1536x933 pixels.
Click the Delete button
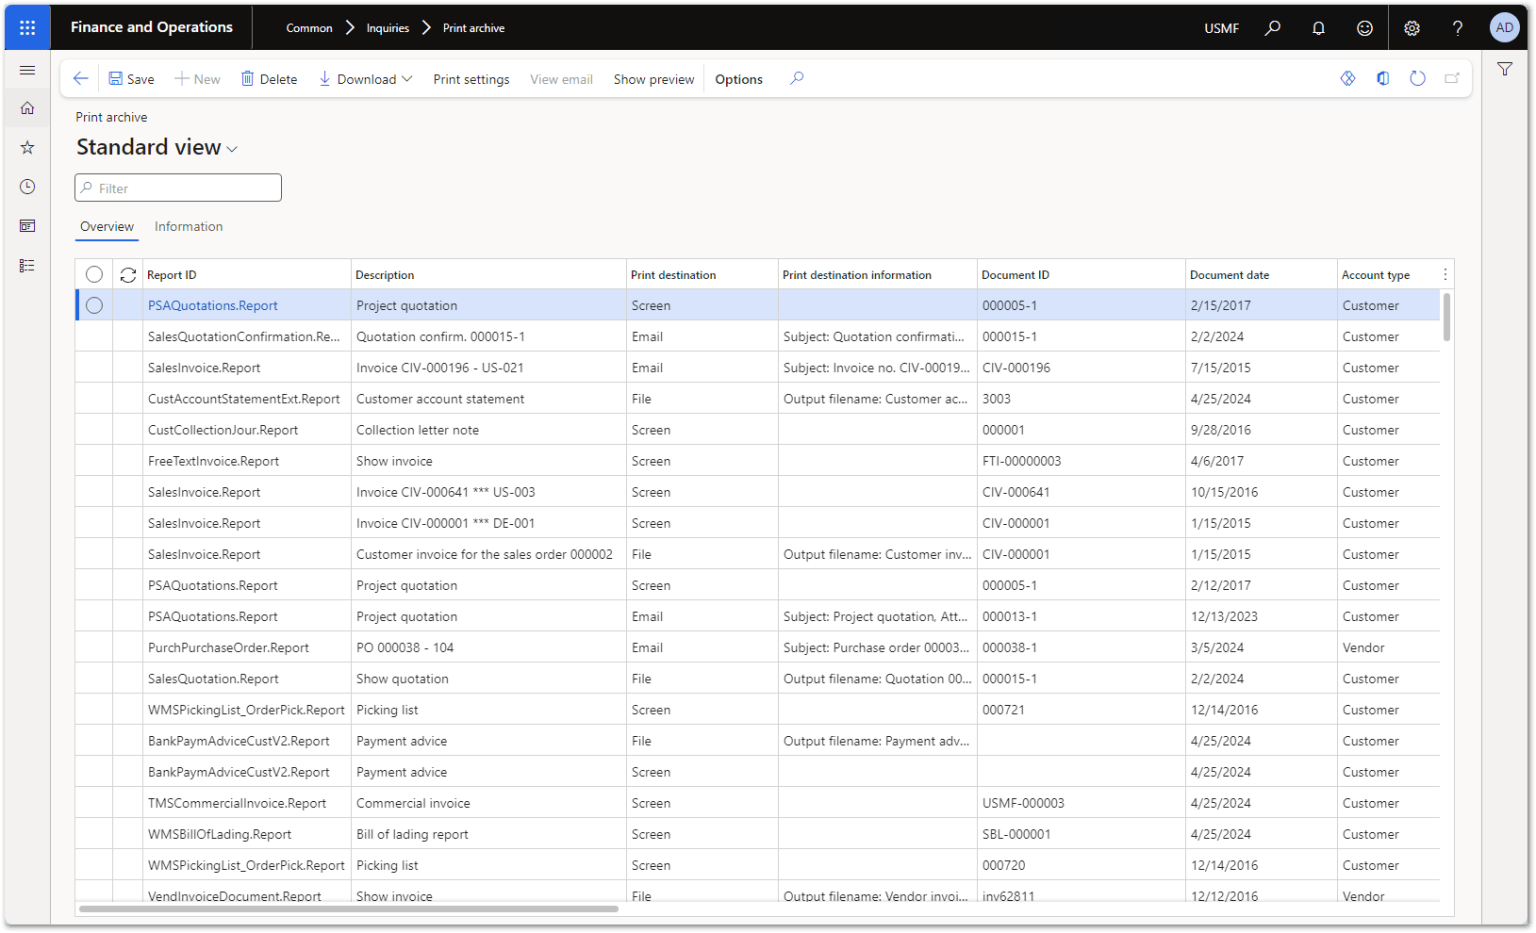269,79
